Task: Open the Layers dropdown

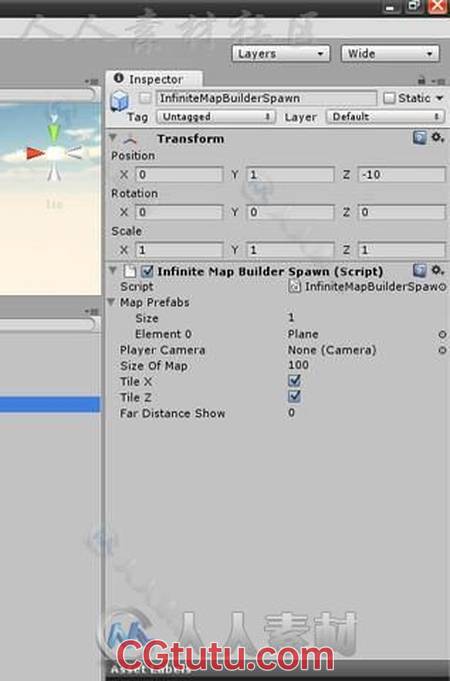Action: point(281,53)
